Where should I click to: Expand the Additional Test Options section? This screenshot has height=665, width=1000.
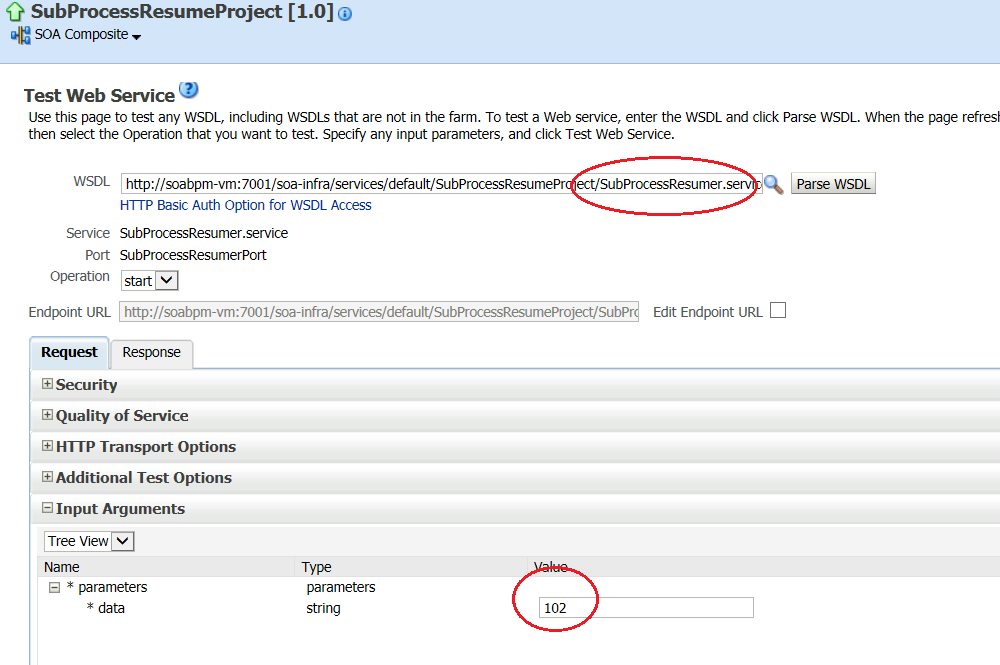[47, 477]
